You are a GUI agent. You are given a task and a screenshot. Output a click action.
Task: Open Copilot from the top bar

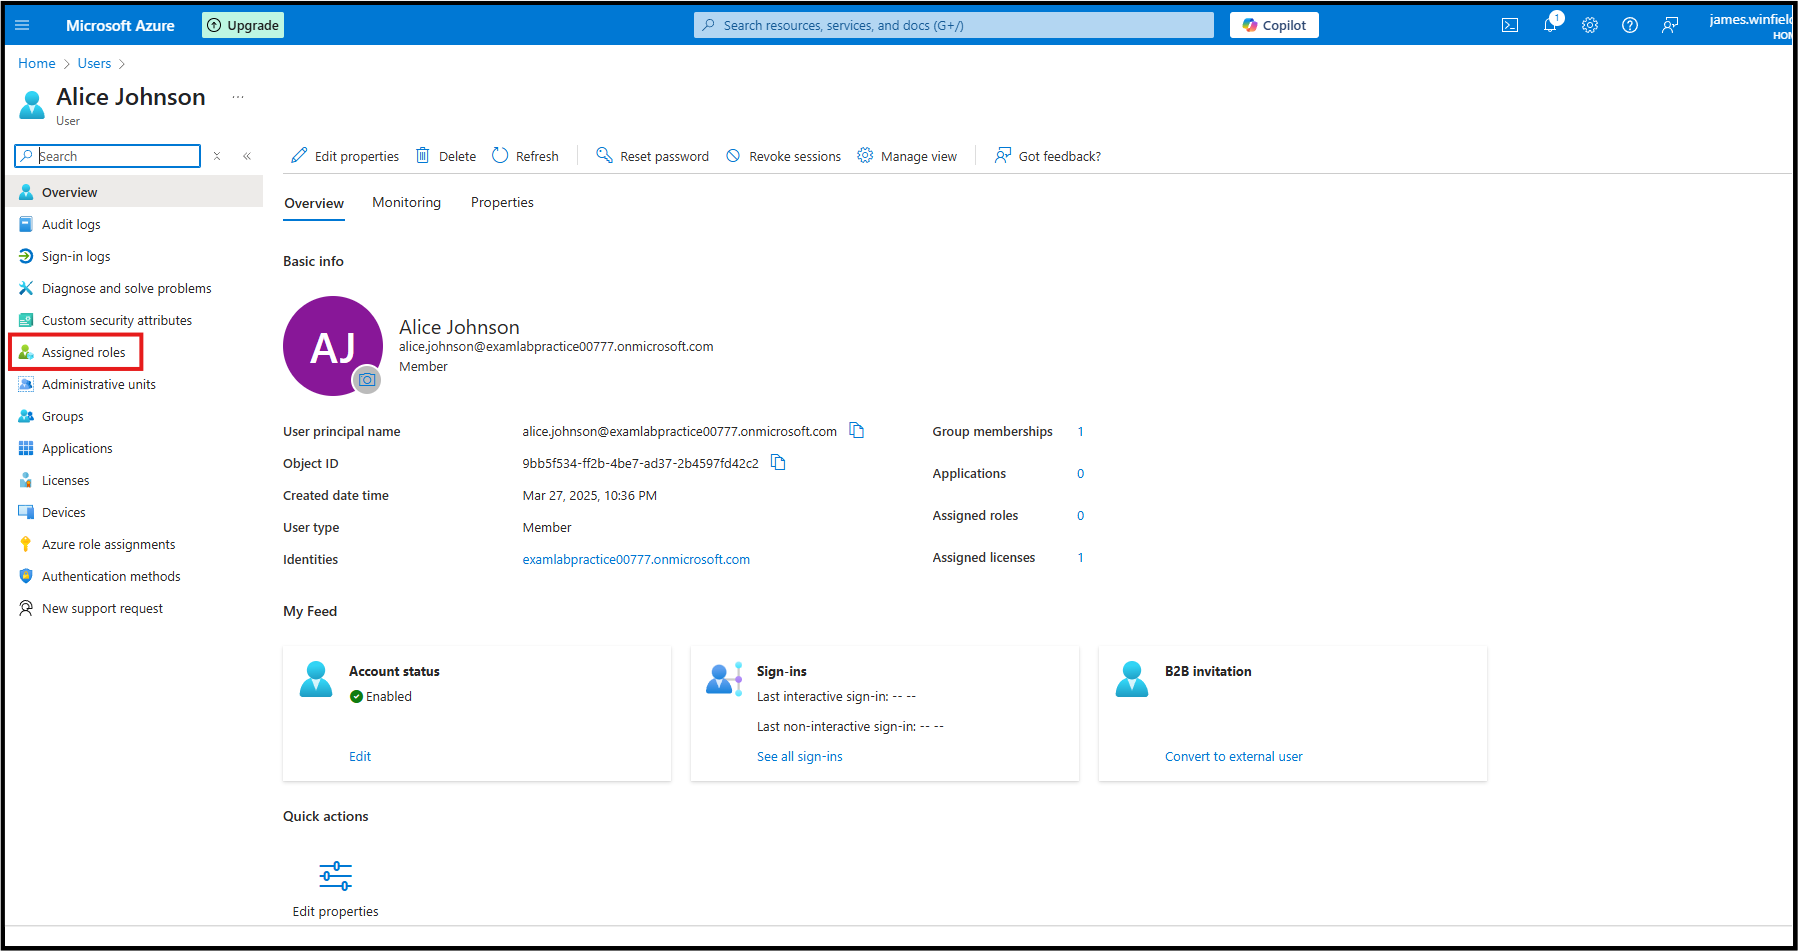(x=1274, y=25)
